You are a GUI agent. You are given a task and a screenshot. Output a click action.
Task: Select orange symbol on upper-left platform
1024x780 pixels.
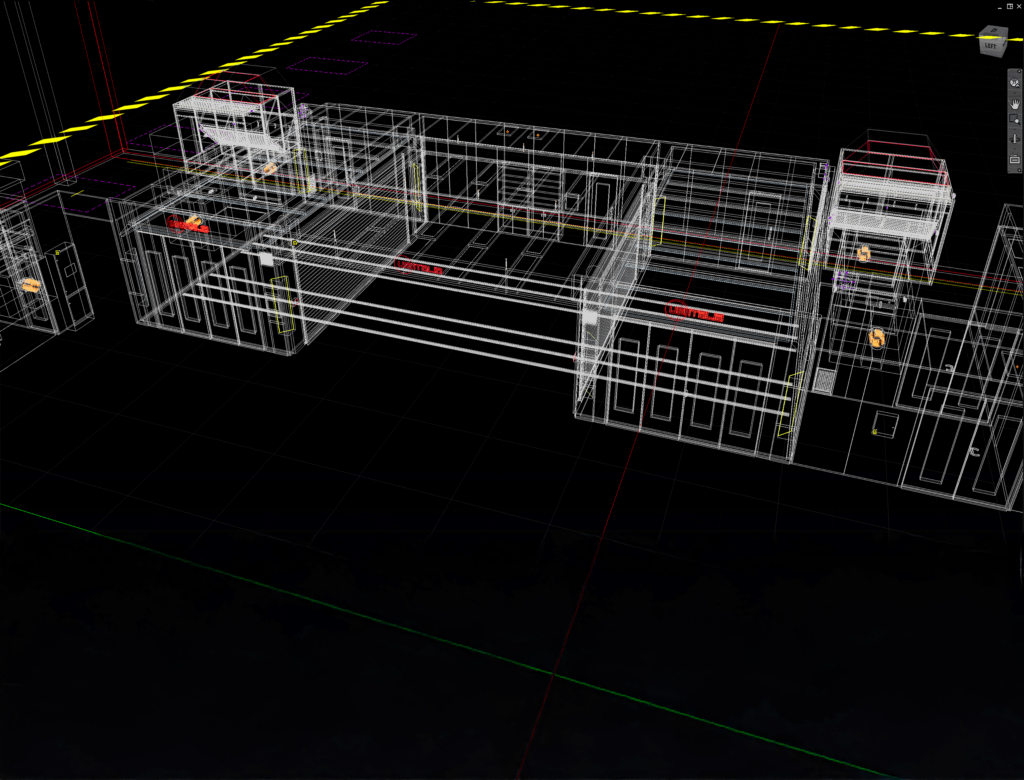[269, 169]
